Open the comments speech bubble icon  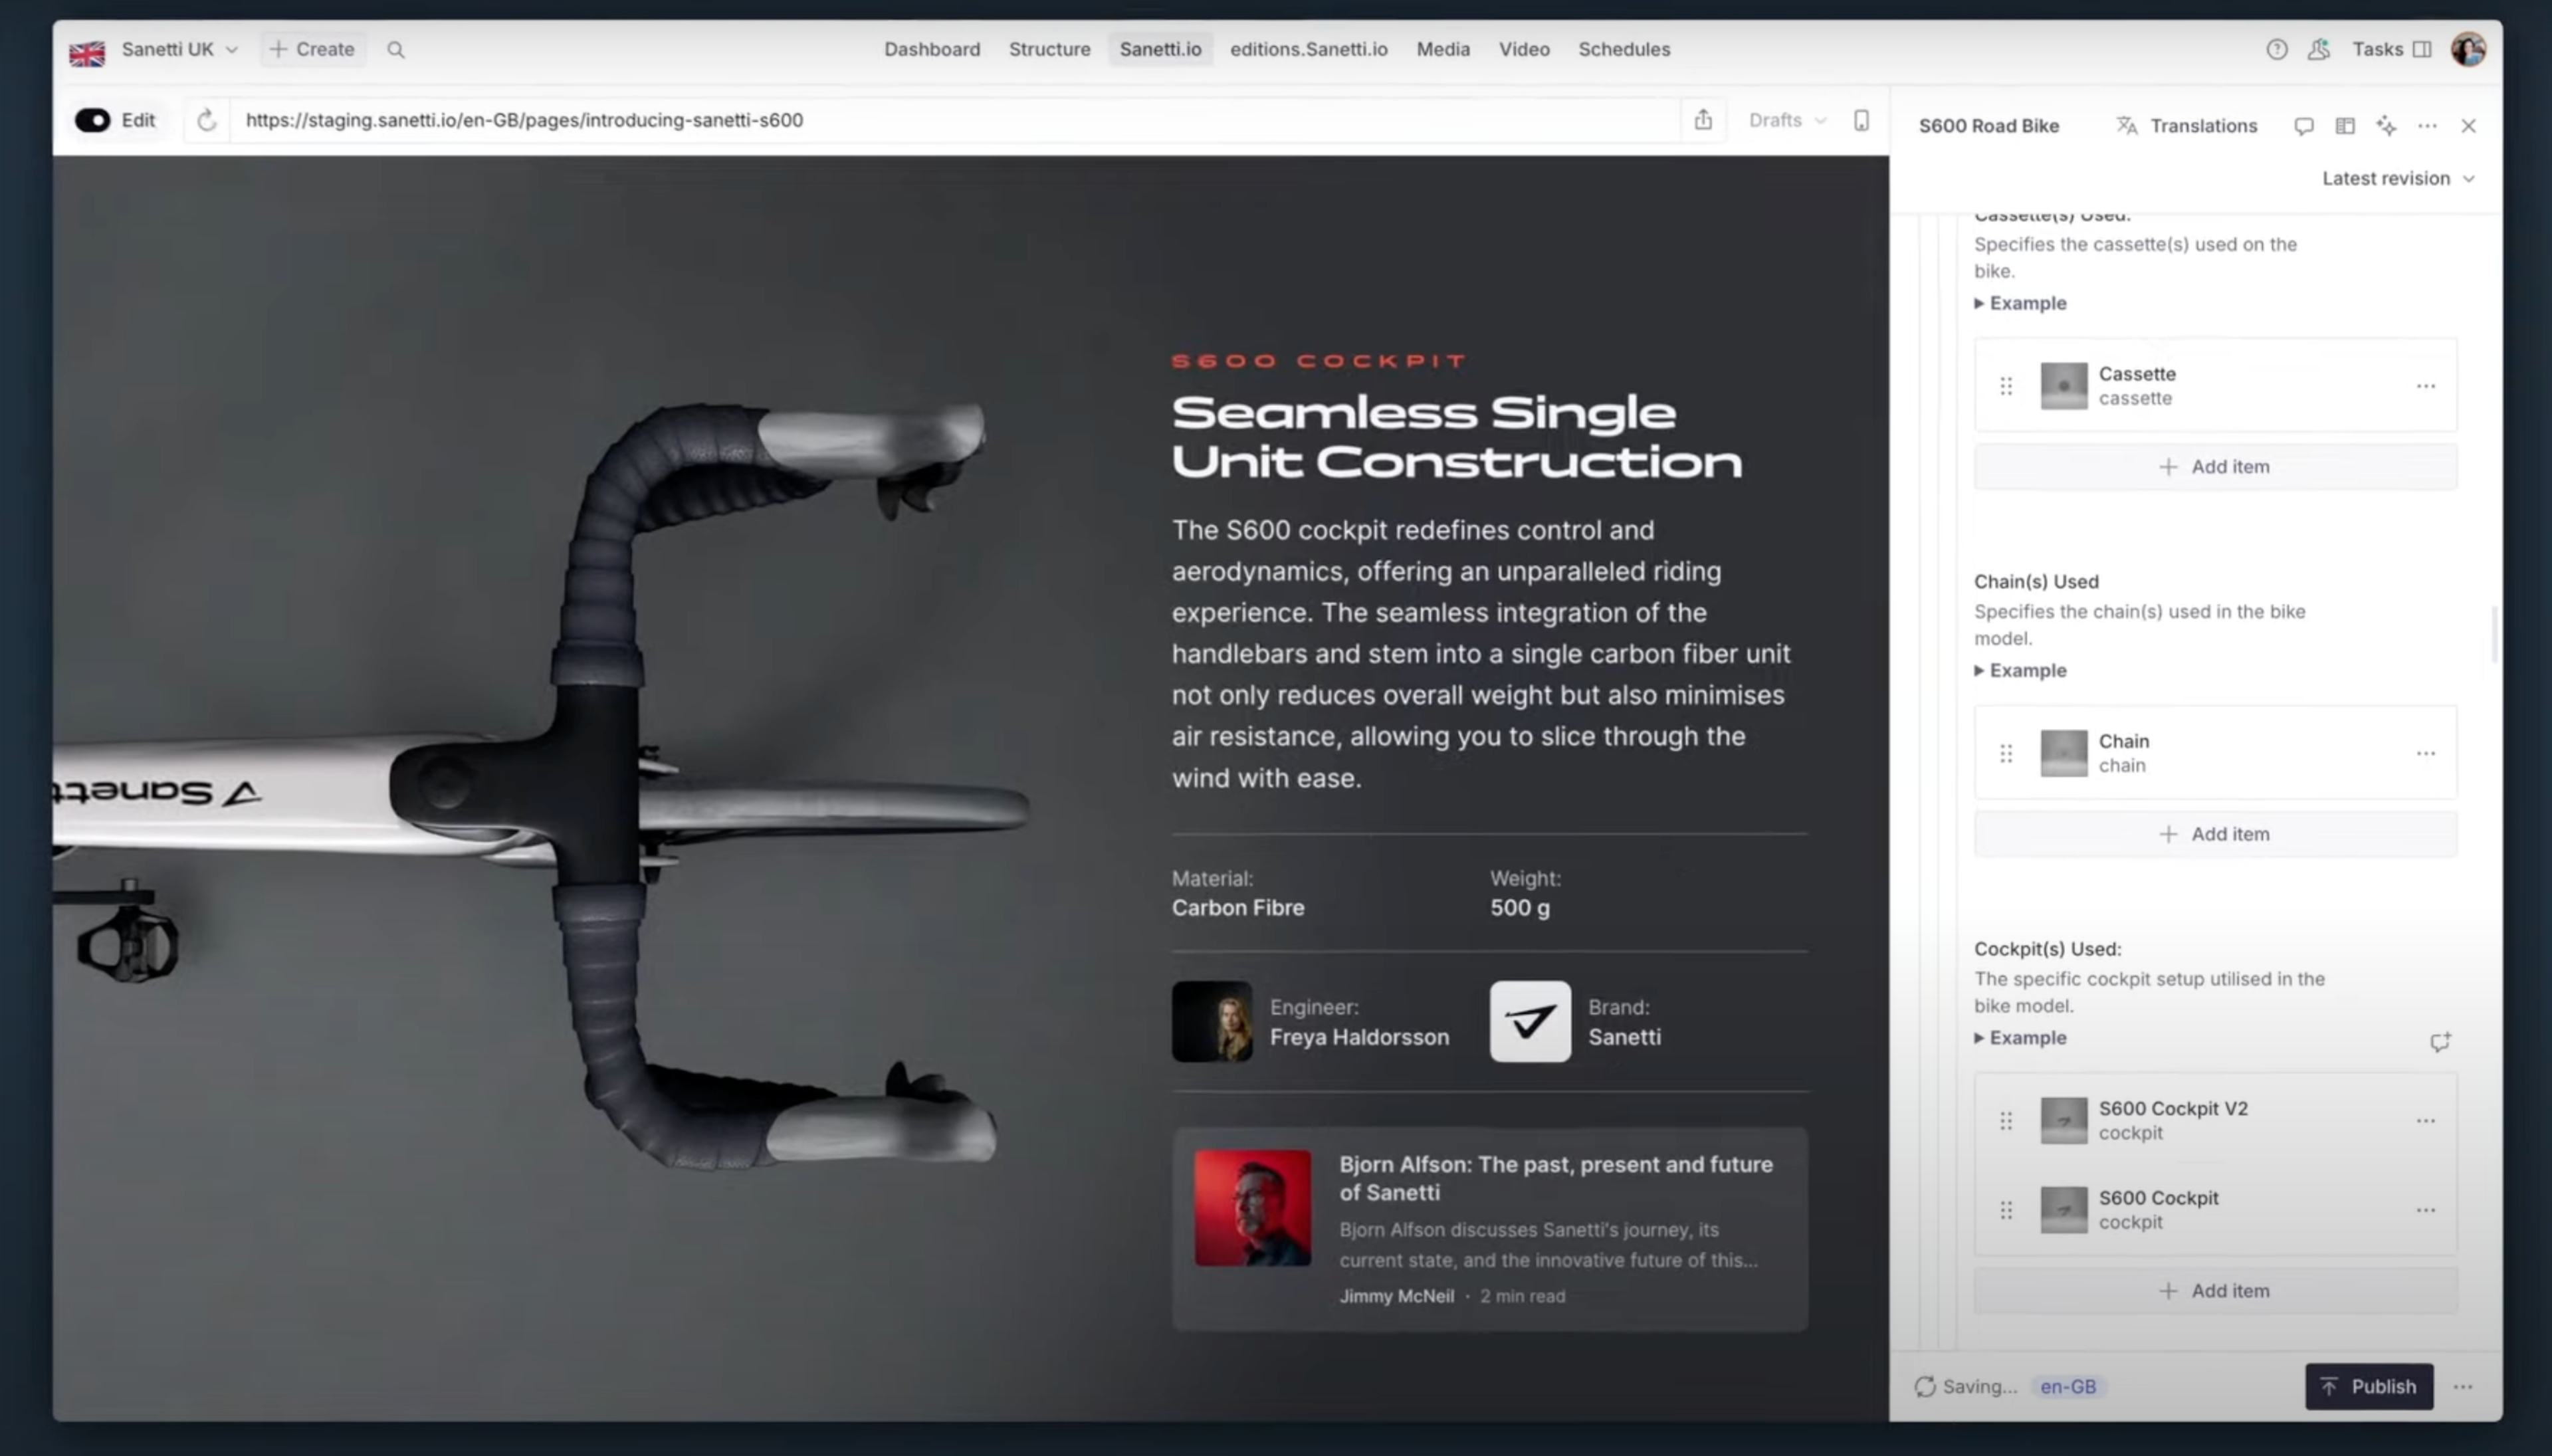pos(2303,126)
